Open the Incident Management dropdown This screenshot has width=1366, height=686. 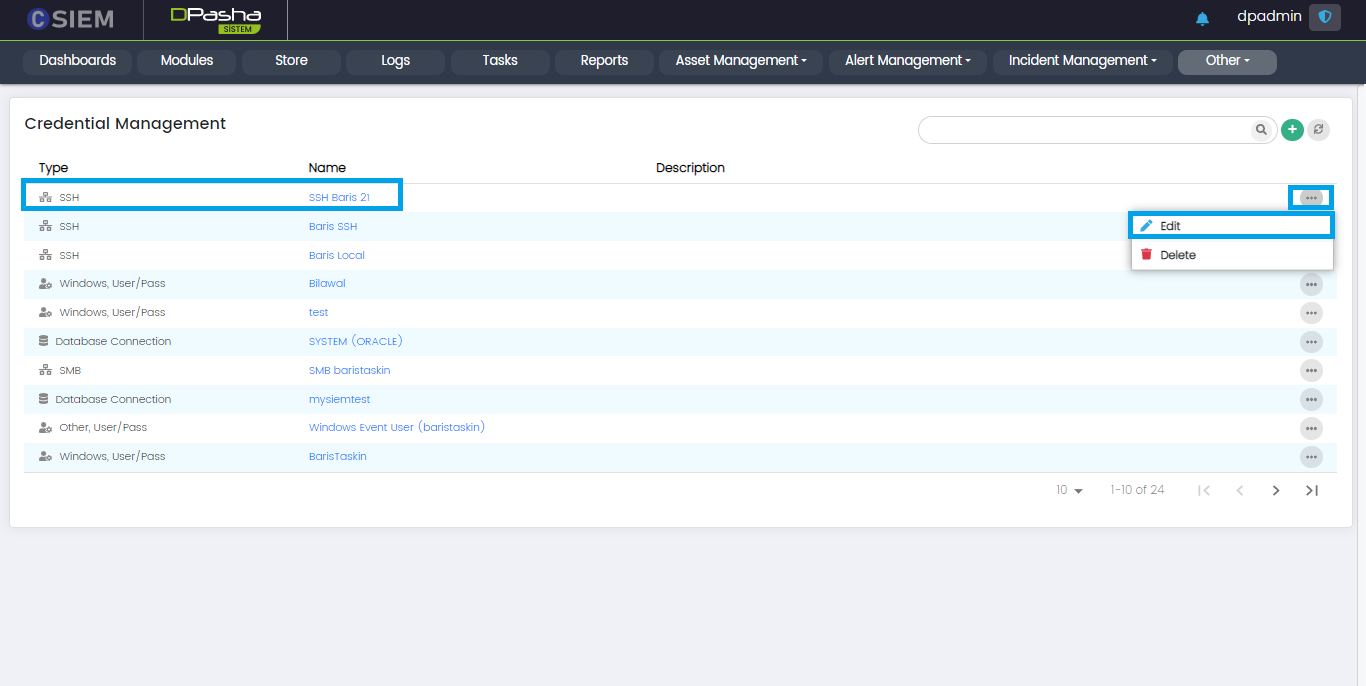click(x=1082, y=61)
